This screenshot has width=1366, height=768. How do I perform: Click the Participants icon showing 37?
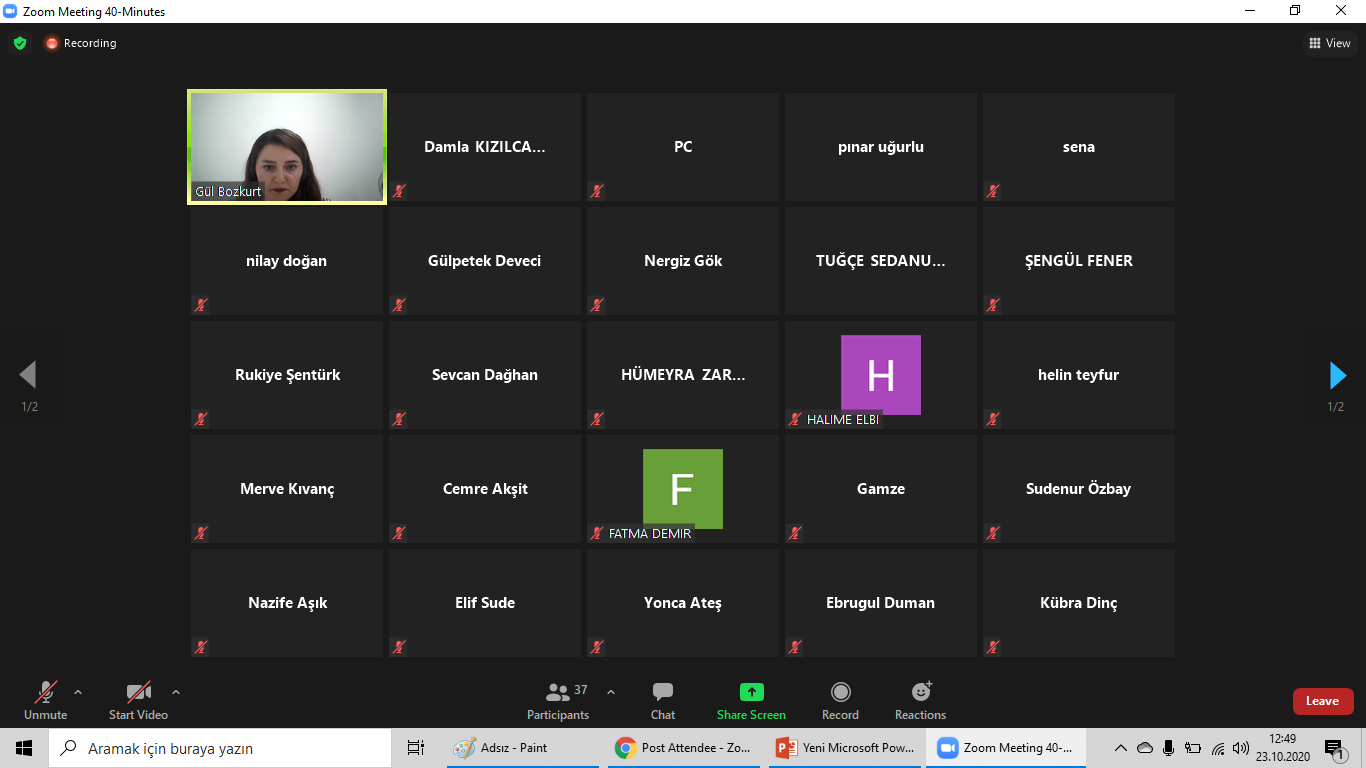558,692
